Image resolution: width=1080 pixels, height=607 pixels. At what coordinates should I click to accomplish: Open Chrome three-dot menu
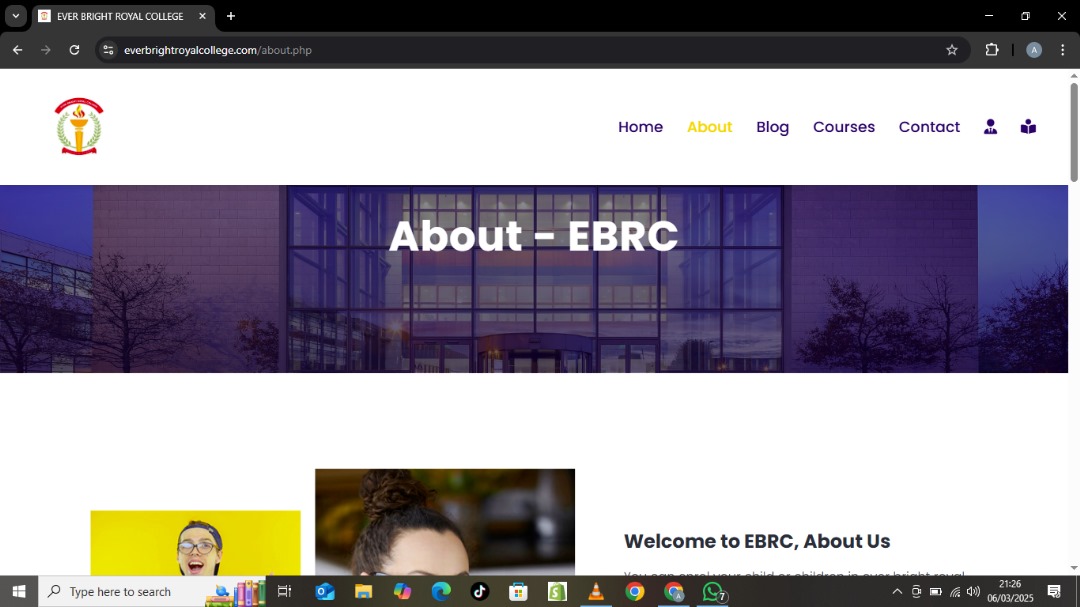(1063, 50)
